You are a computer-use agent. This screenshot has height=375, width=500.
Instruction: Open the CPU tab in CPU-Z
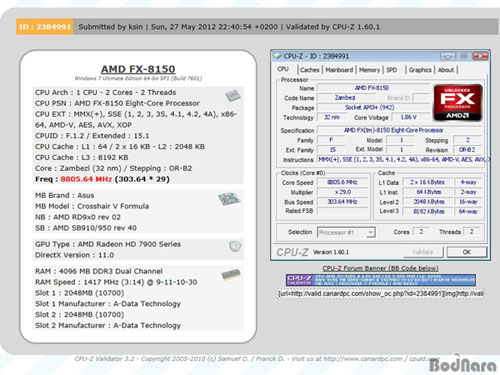click(283, 69)
